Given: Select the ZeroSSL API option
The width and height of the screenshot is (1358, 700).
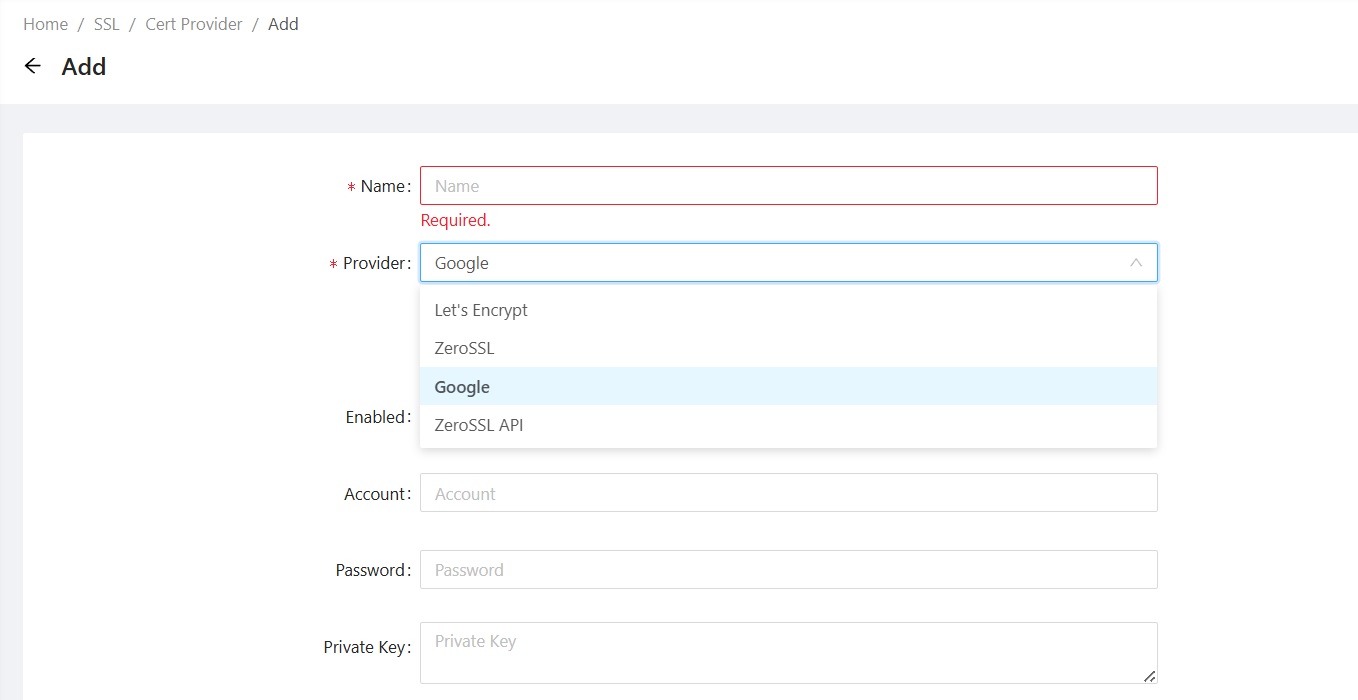Looking at the screenshot, I should click(x=479, y=425).
